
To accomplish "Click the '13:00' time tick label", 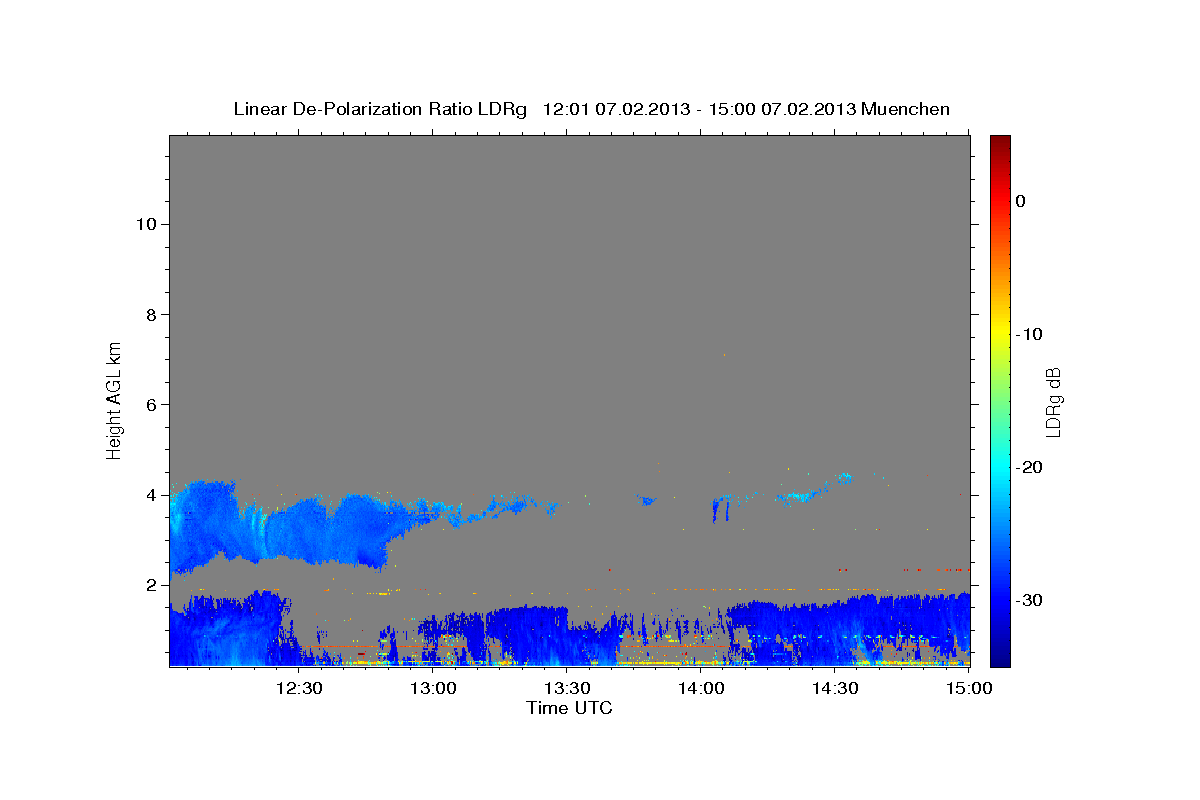I will tap(433, 688).
